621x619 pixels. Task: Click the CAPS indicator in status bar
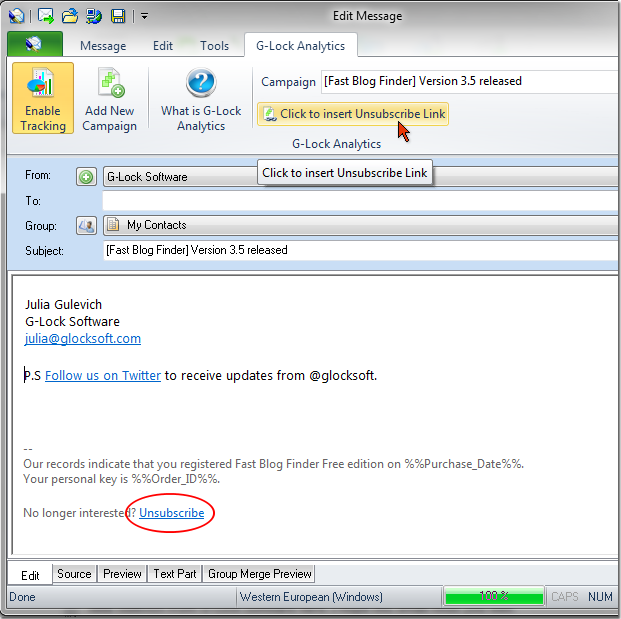pyautogui.click(x=565, y=597)
